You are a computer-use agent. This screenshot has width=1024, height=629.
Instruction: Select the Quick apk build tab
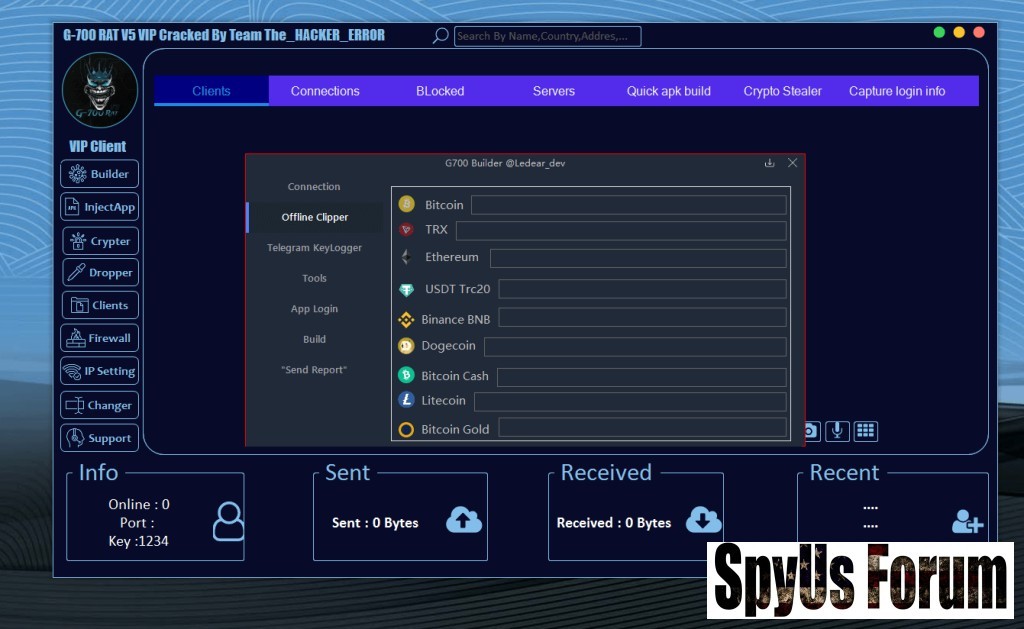668,91
